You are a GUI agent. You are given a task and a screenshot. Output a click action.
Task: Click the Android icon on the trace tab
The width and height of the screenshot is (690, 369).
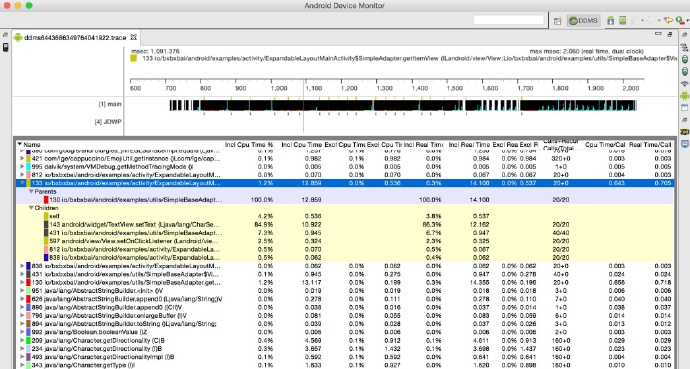coord(18,37)
